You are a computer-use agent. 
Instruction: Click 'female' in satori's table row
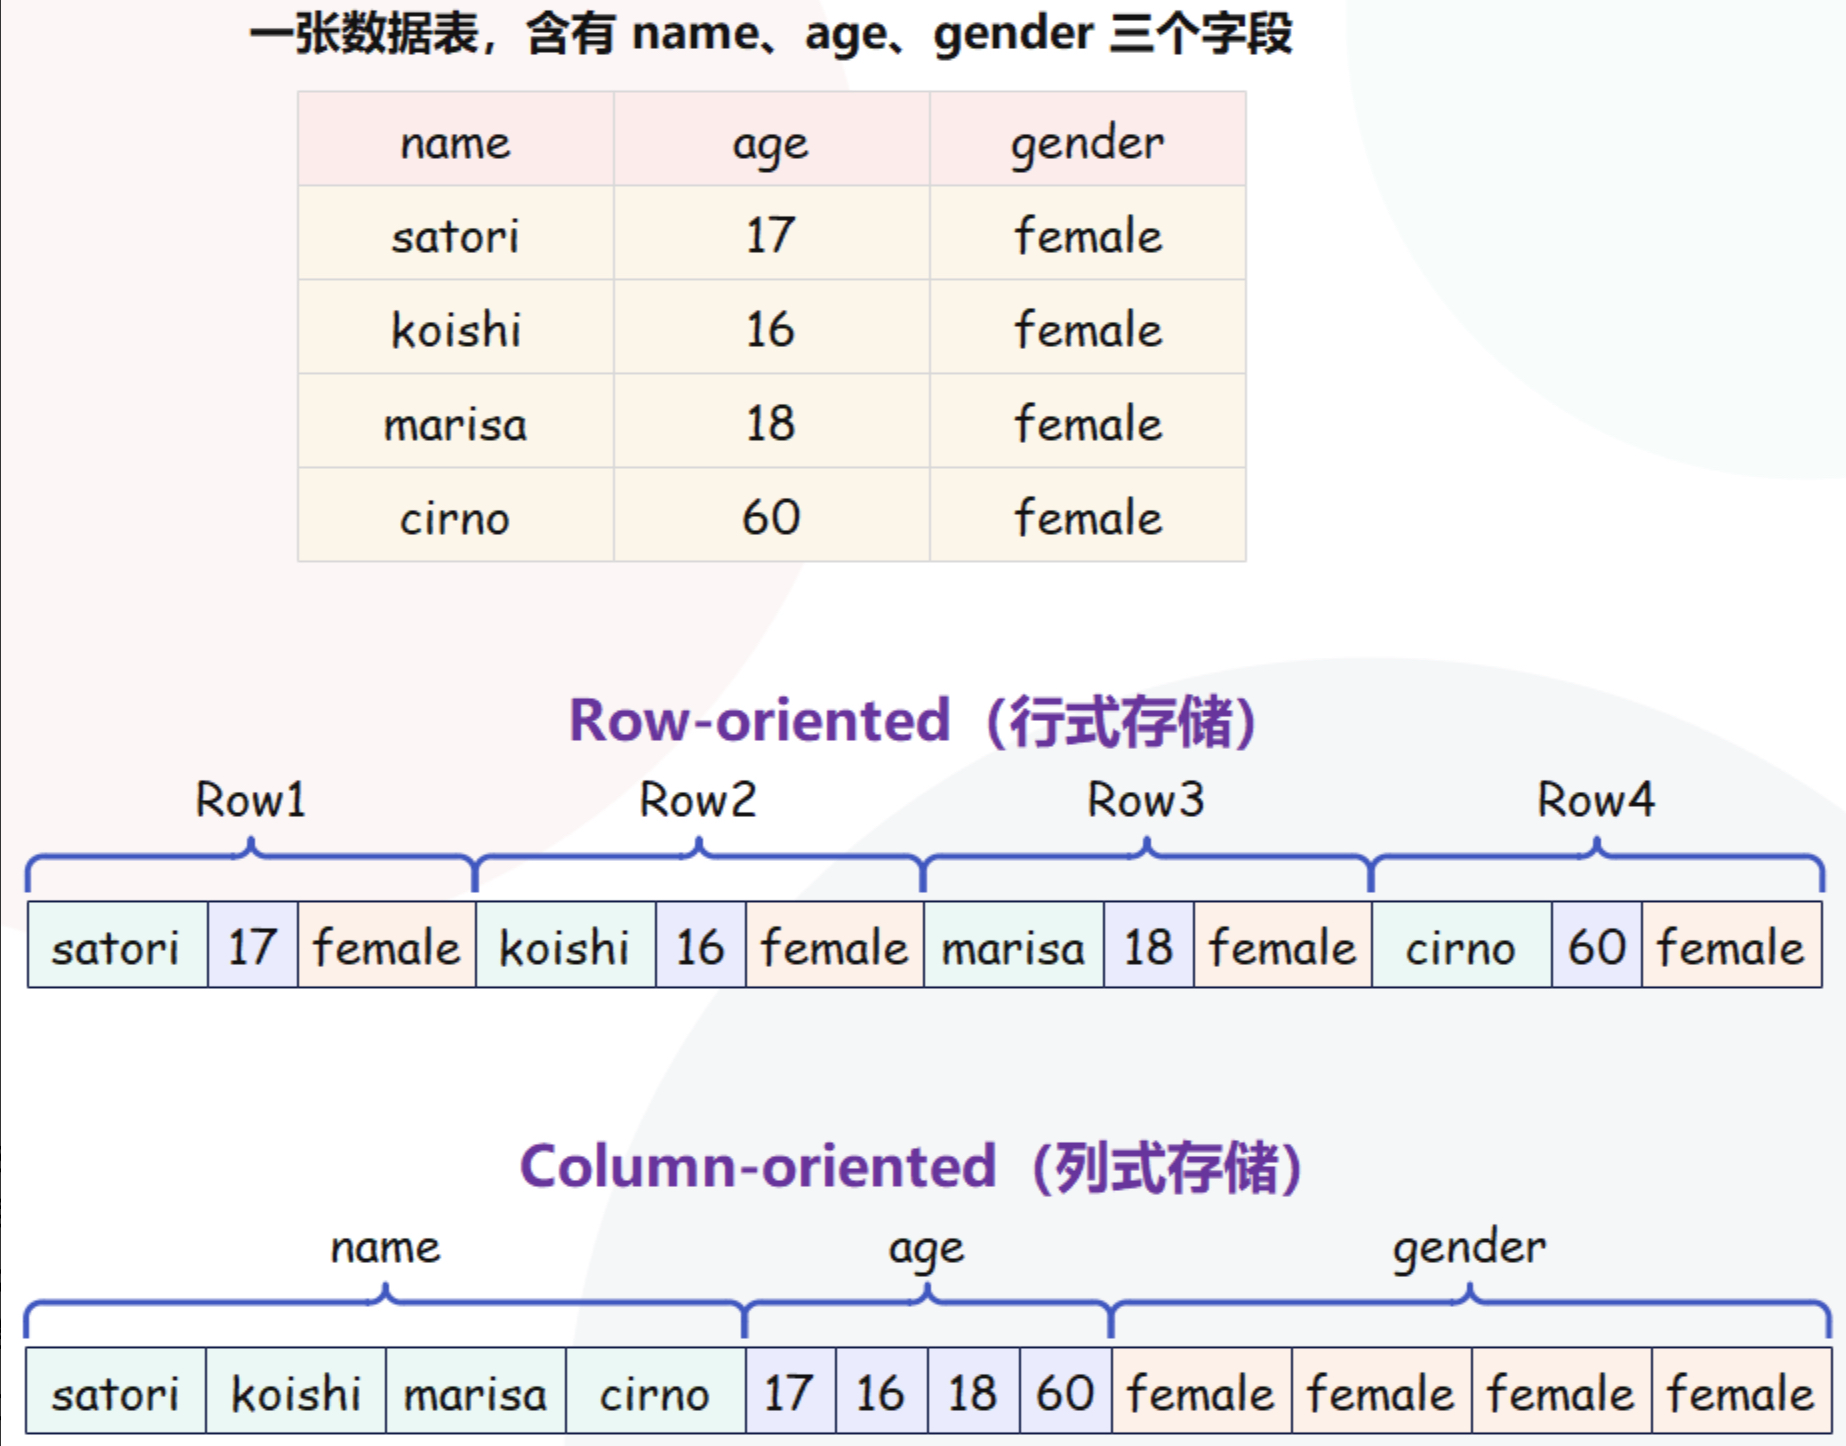(x=1088, y=233)
